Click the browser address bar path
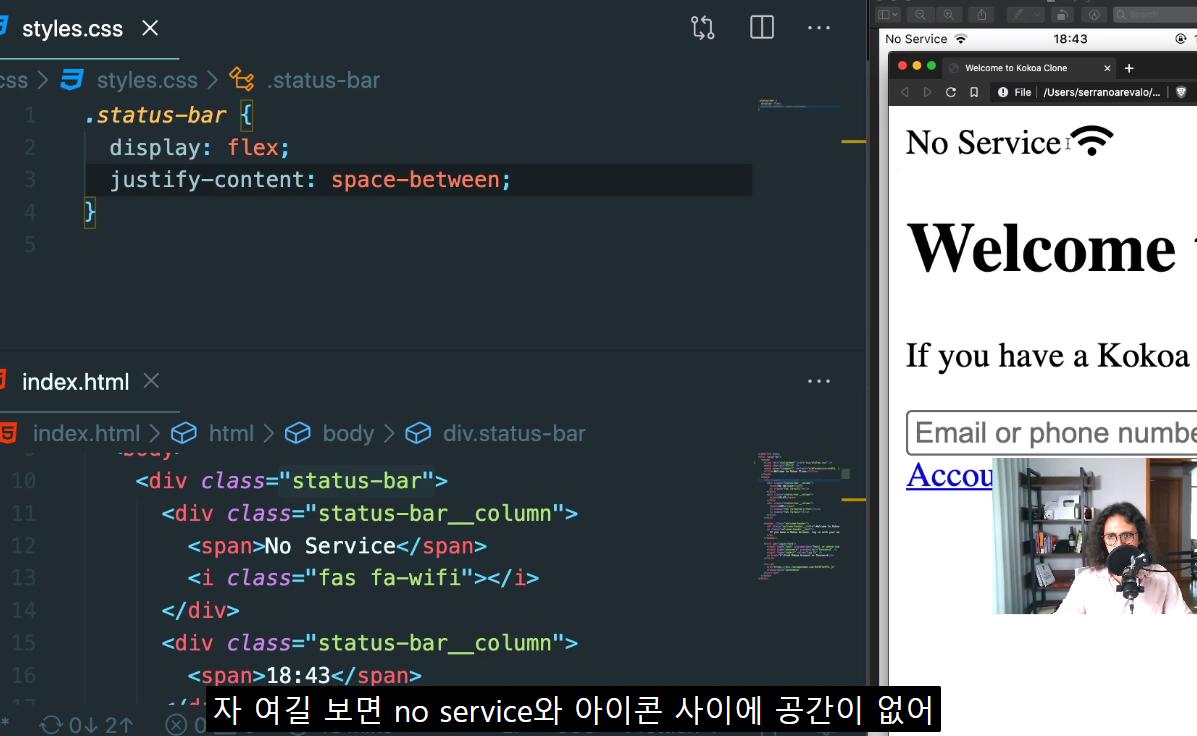The height and width of the screenshot is (736, 1197). [x=1102, y=92]
